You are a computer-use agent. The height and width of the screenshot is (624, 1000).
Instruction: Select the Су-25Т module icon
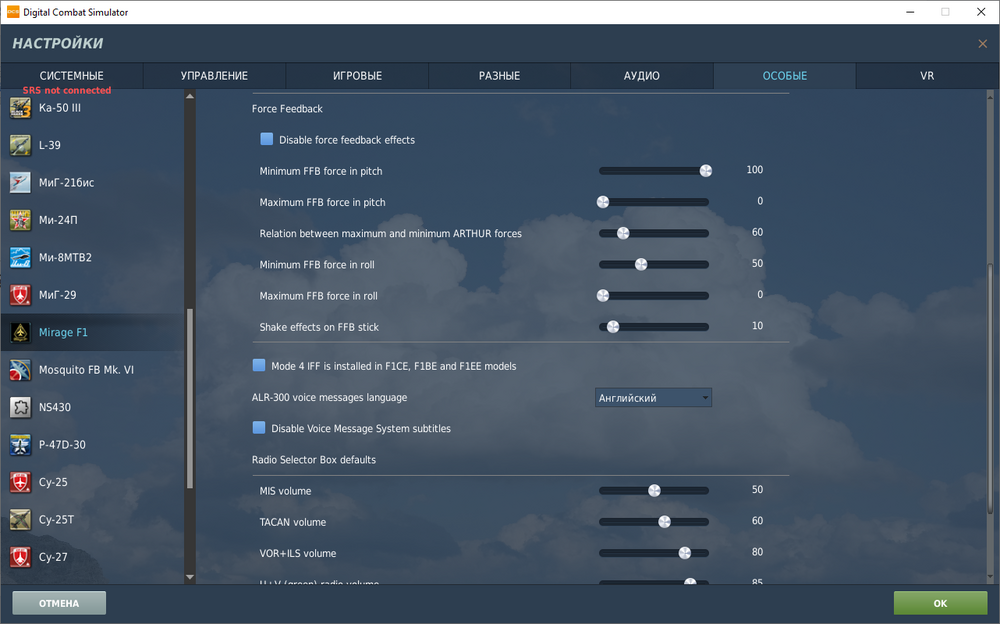pos(20,519)
